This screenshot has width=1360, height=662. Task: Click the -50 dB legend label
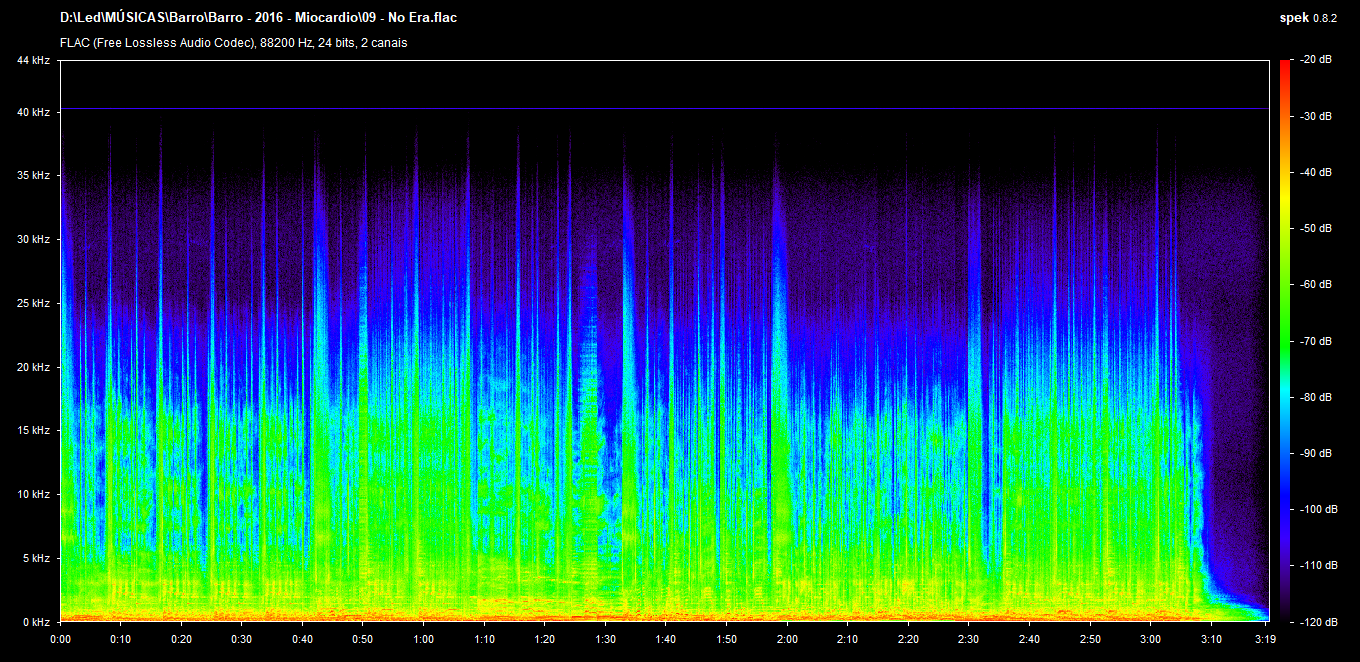1318,228
